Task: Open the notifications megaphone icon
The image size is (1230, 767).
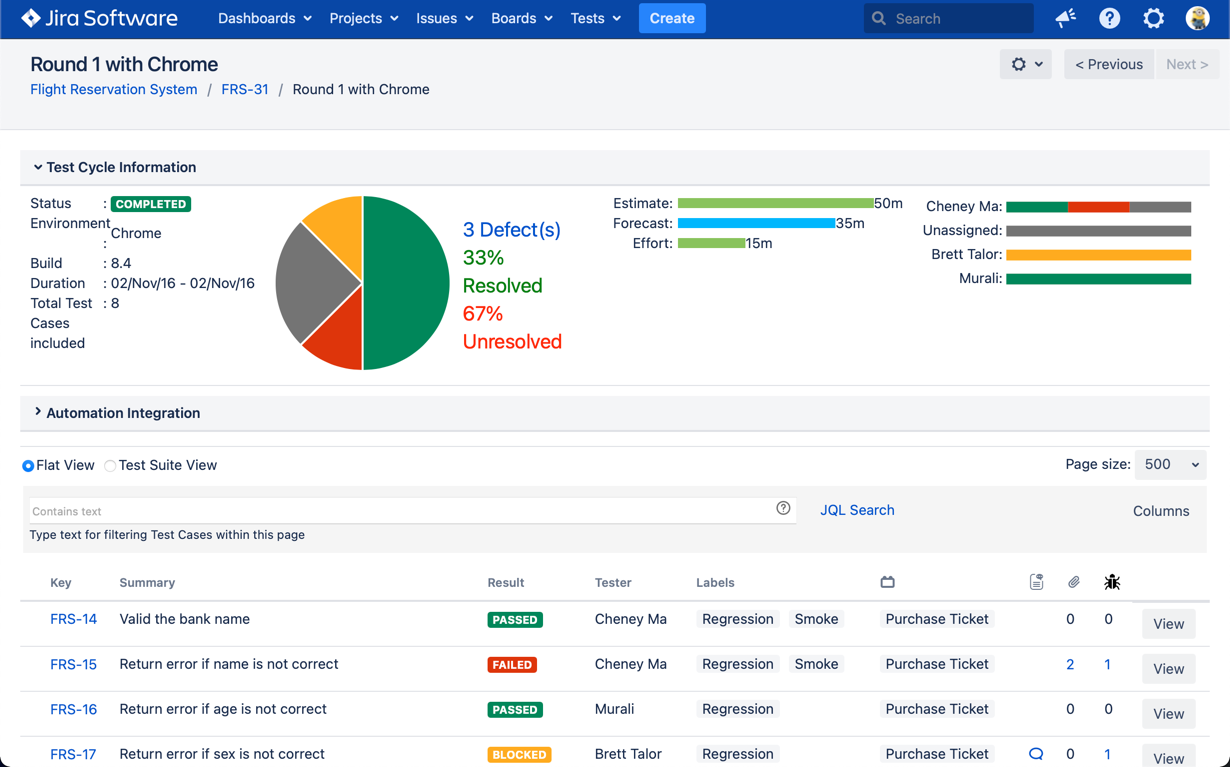Action: [x=1065, y=18]
